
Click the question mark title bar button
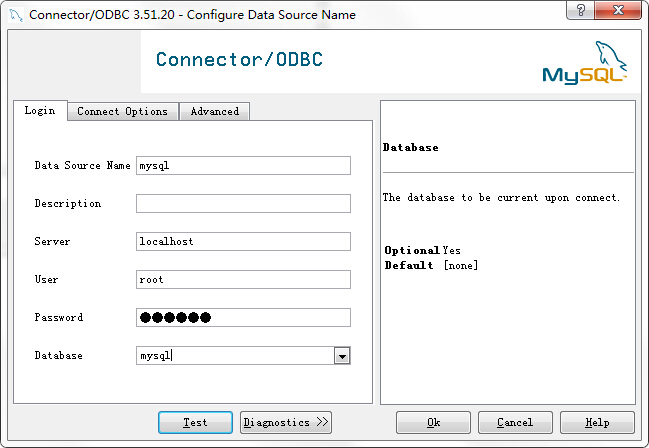tap(577, 12)
